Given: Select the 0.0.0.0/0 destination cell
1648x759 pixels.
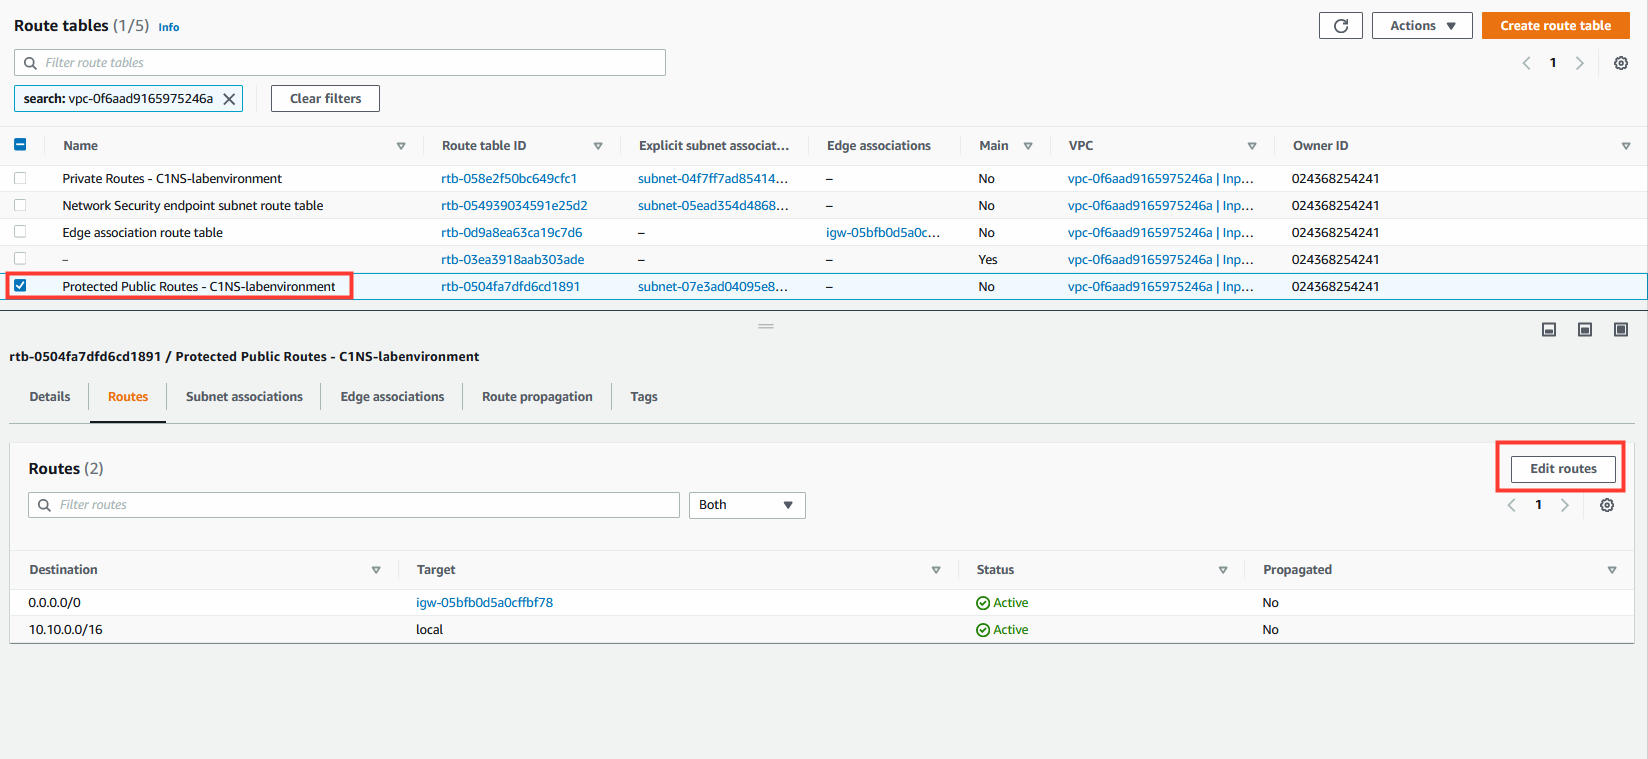Looking at the screenshot, I should point(54,603).
